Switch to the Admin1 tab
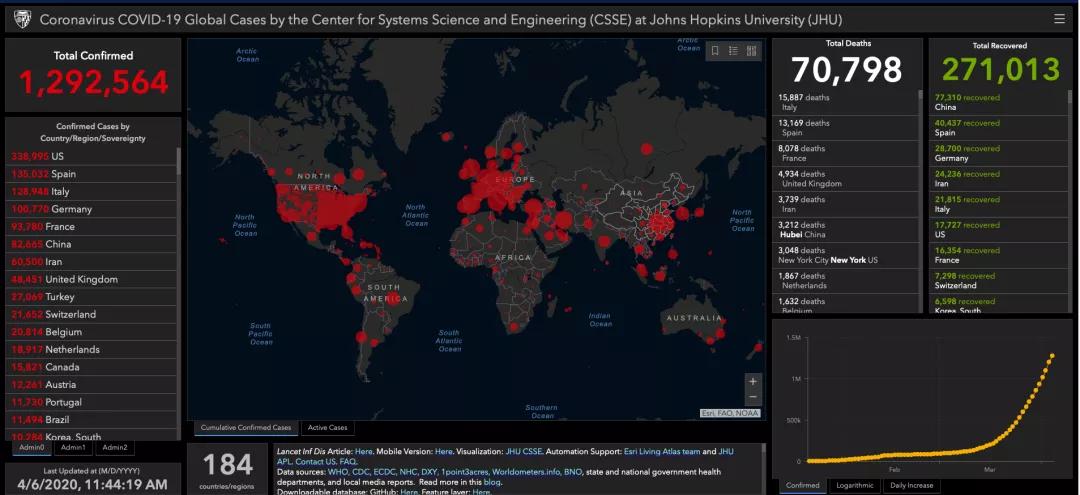Viewport: 1080px width, 495px height. coord(73,447)
